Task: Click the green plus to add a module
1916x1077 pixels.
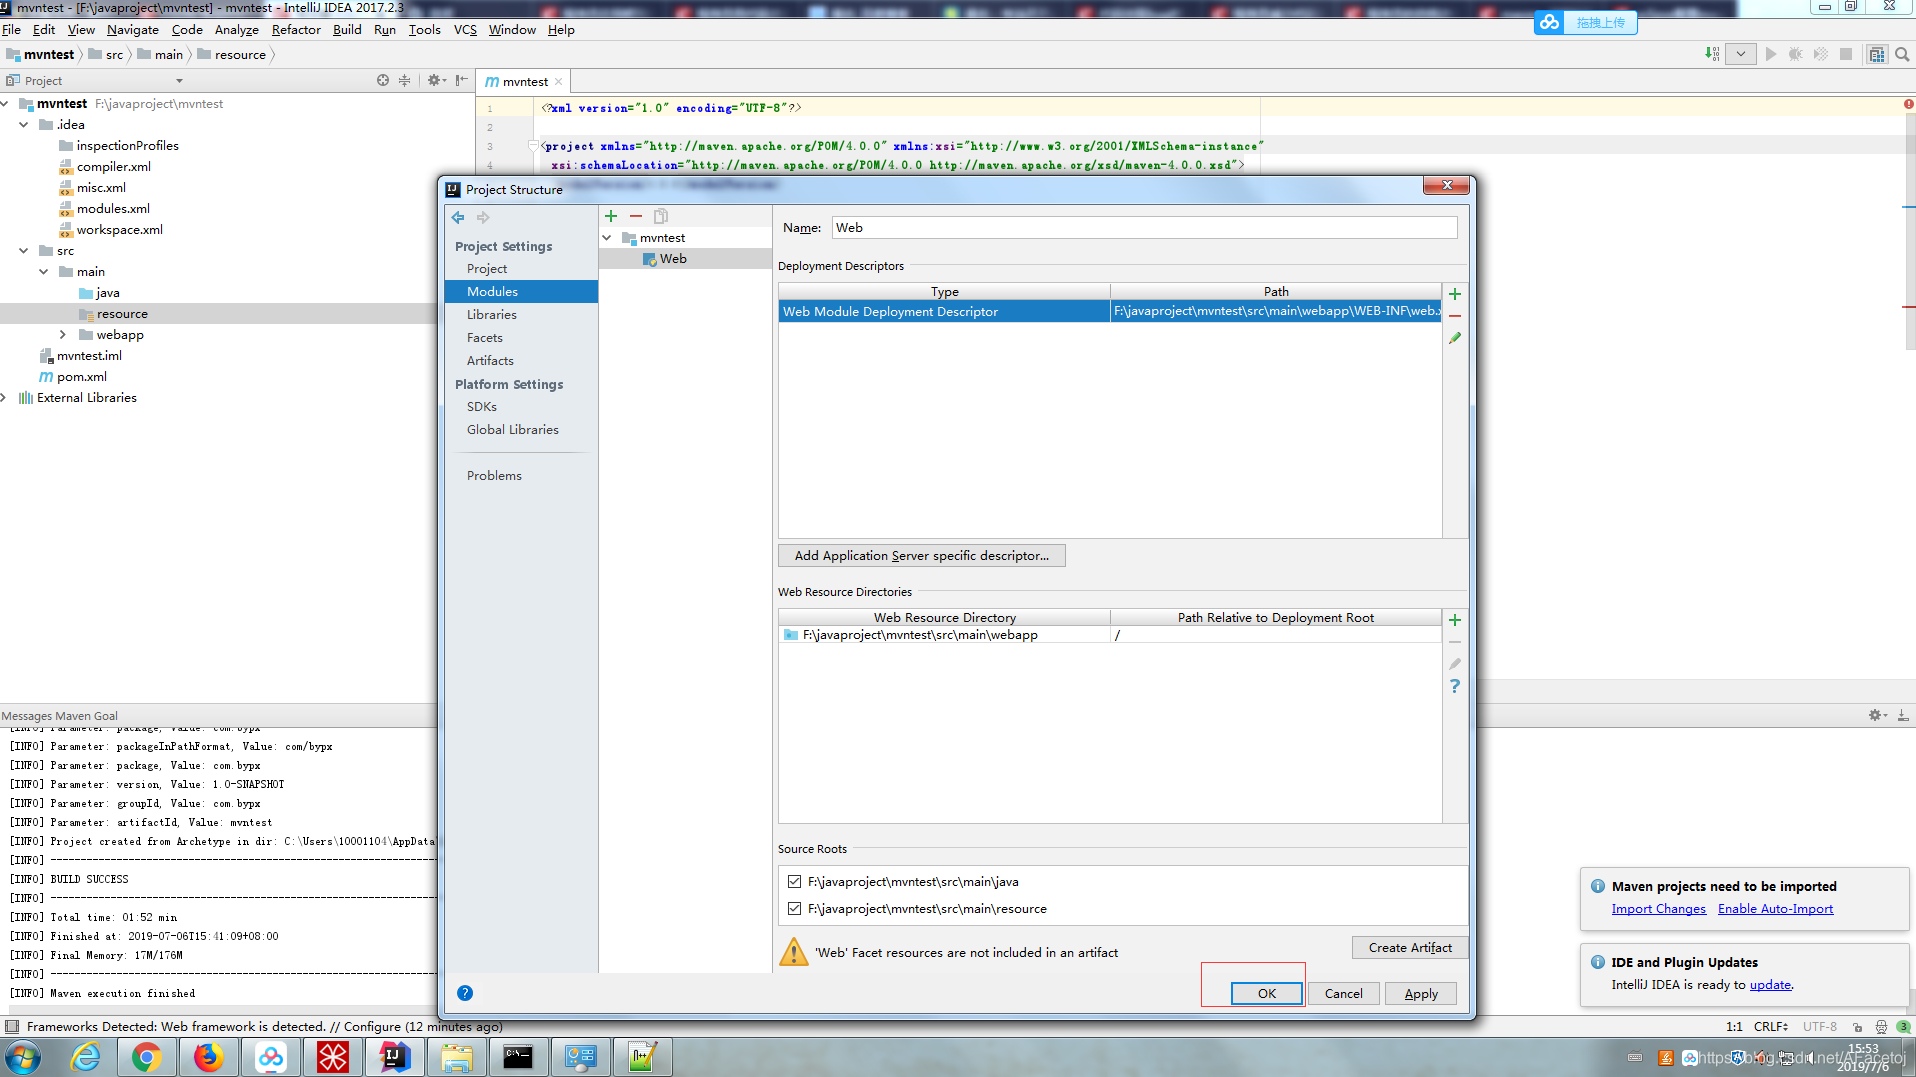Action: click(x=611, y=216)
